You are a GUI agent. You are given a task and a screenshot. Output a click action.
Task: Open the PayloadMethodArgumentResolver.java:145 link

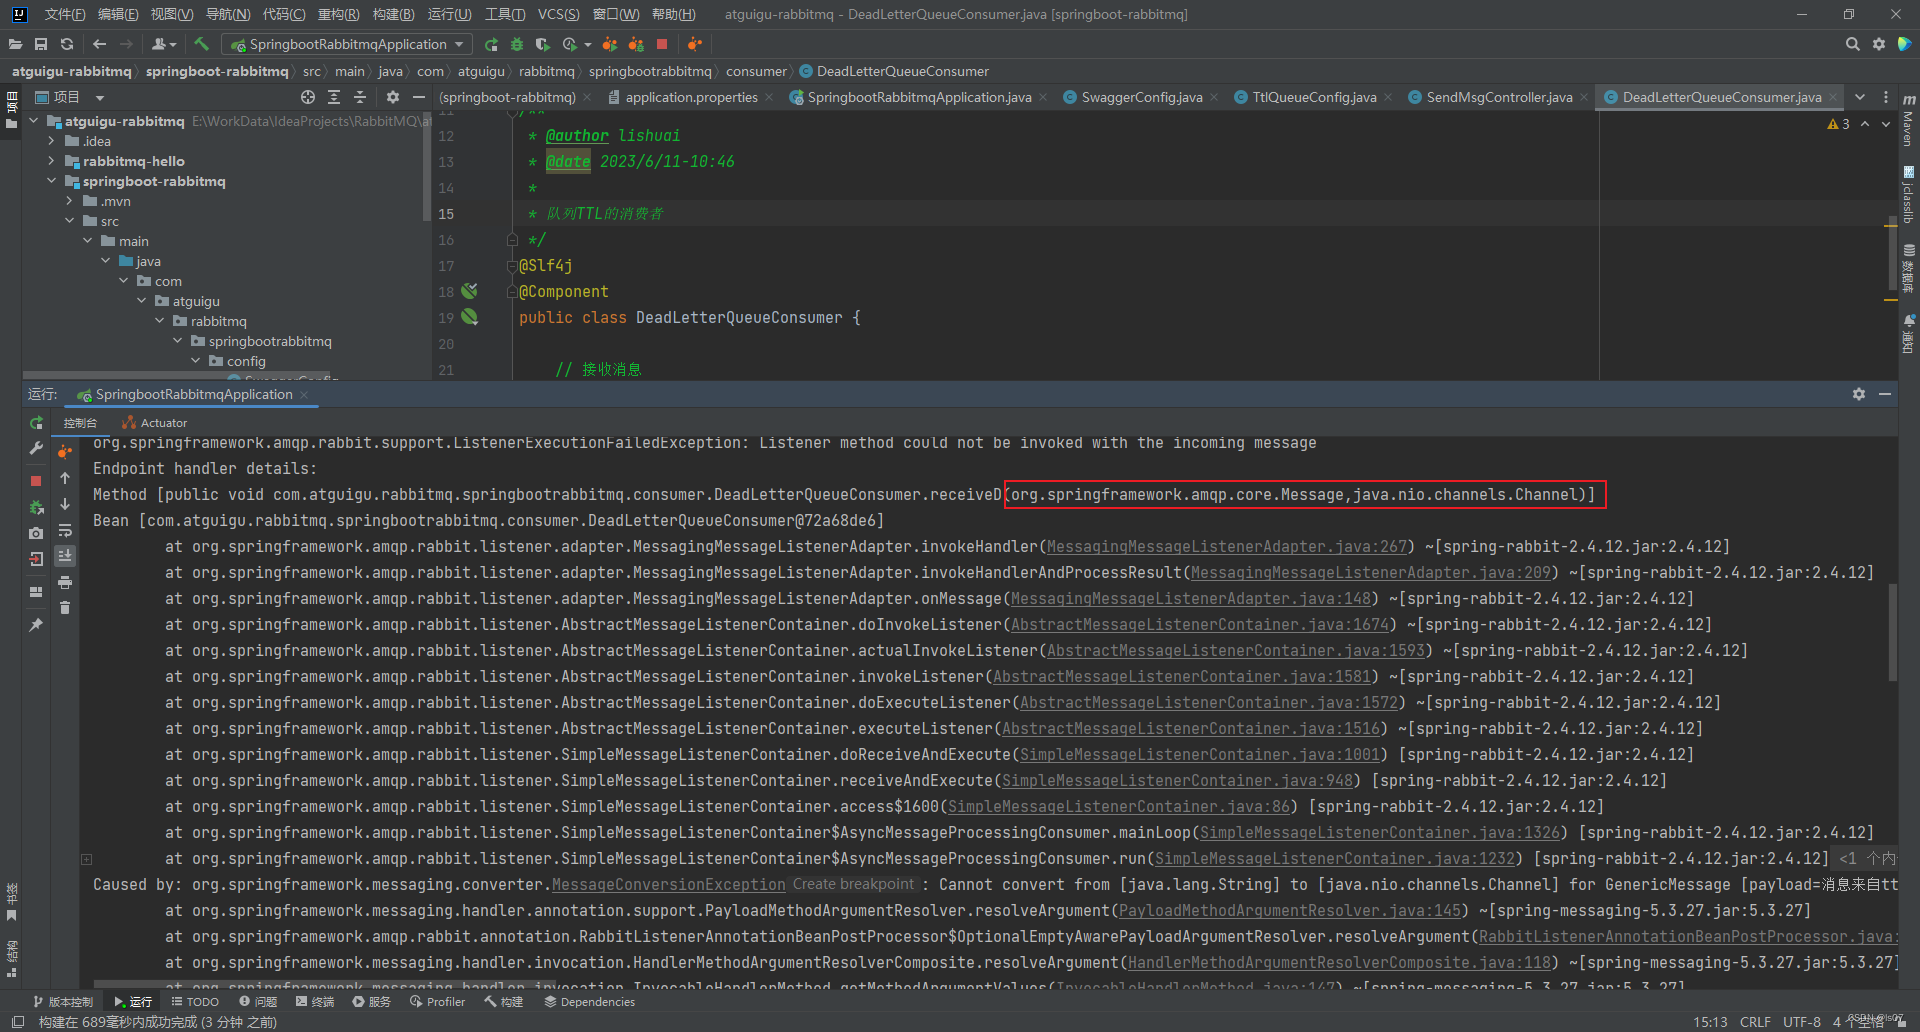pyautogui.click(x=1290, y=911)
